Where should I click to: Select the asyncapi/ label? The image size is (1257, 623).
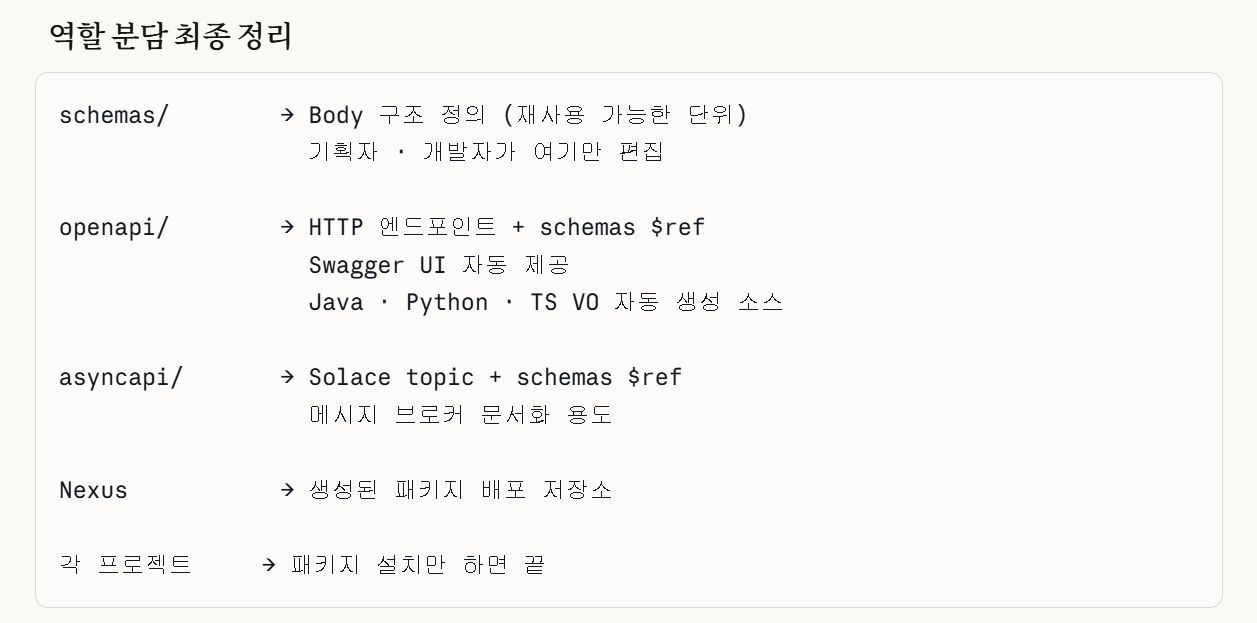(120, 378)
